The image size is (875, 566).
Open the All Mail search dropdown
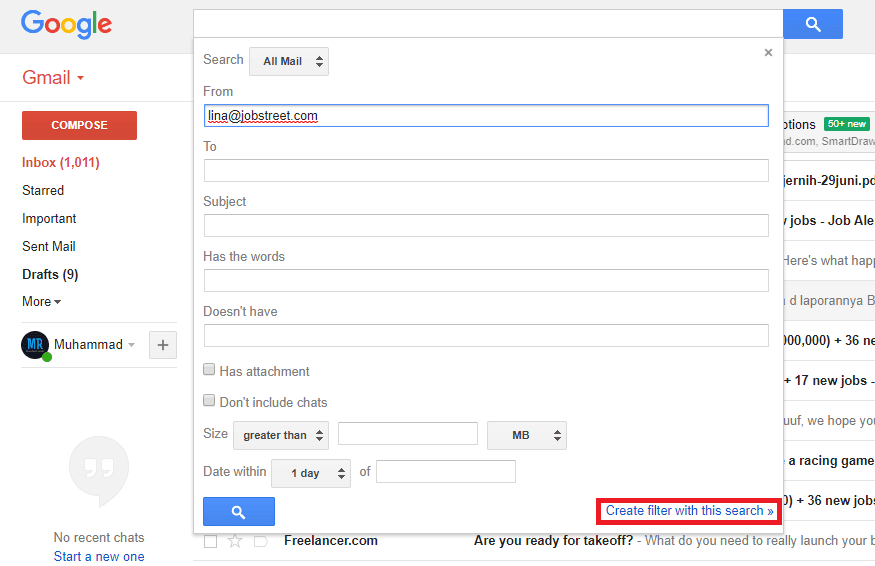pos(289,61)
